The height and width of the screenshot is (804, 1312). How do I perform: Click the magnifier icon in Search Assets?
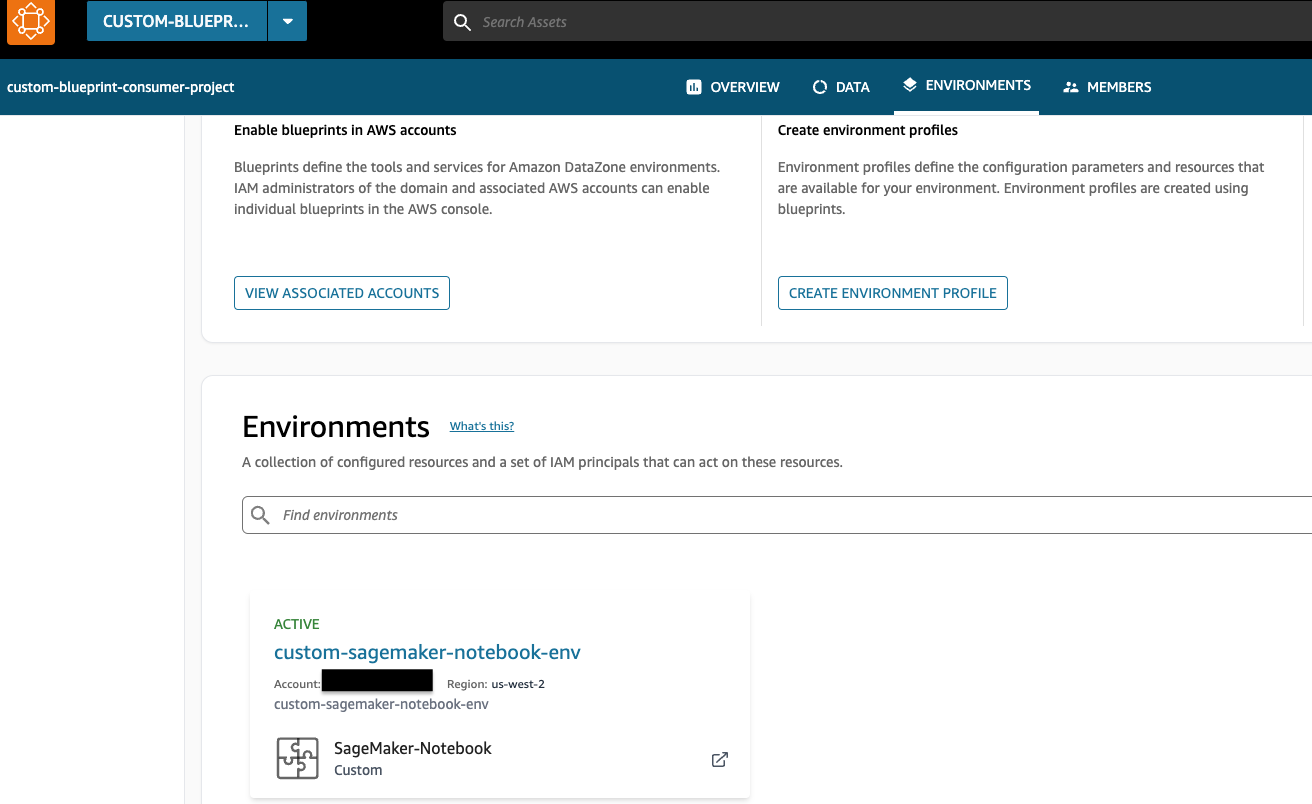click(x=462, y=21)
